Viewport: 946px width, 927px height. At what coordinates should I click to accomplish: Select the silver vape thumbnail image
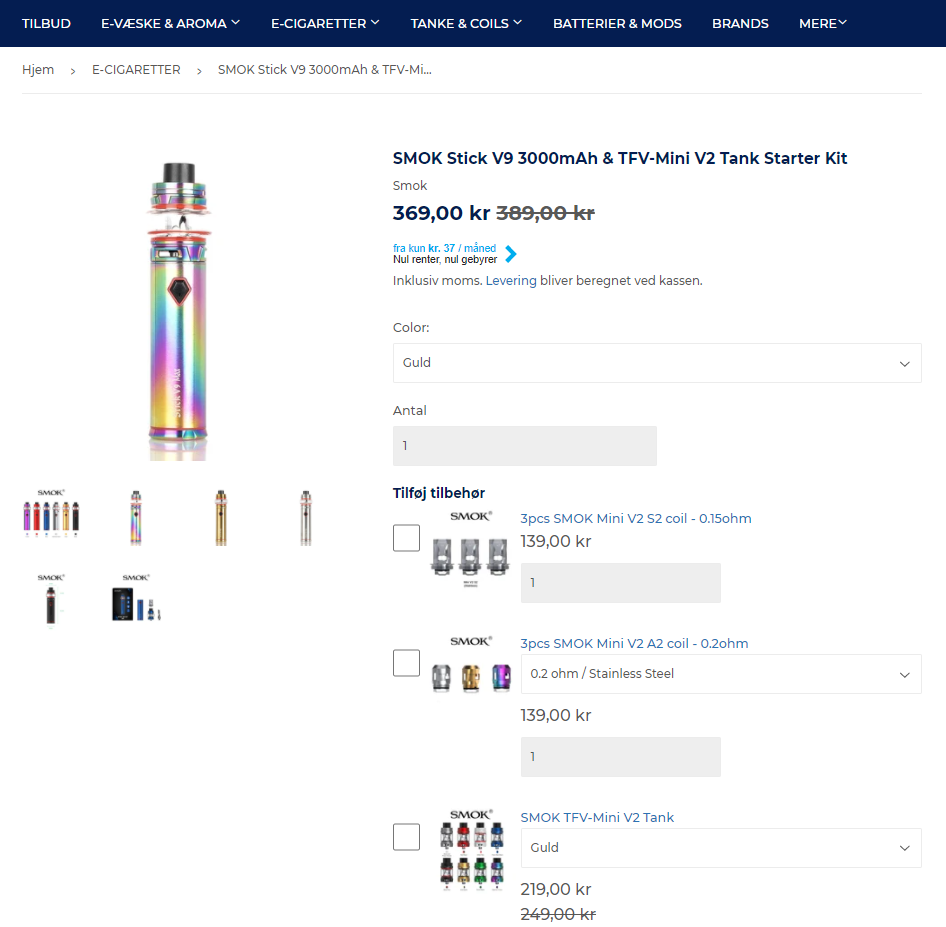306,517
